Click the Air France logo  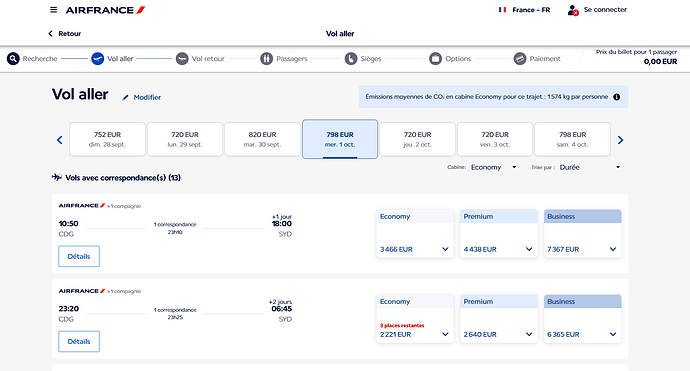pos(105,10)
